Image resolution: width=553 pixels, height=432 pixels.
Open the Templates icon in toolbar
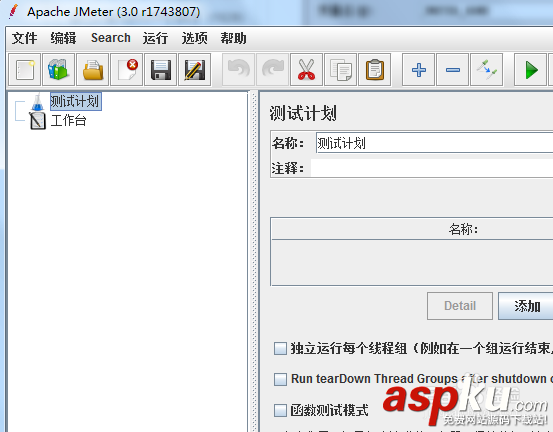pyautogui.click(x=59, y=70)
